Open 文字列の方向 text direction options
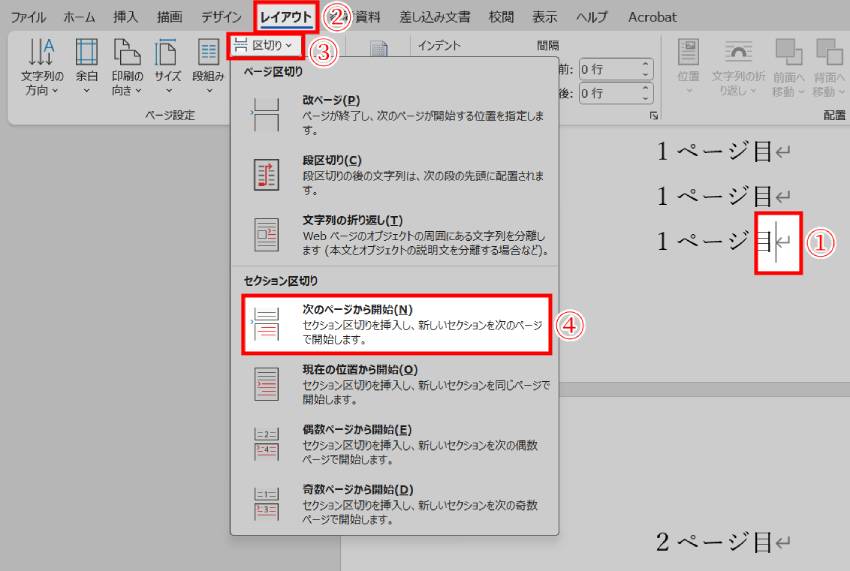850x571 pixels. coord(41,67)
